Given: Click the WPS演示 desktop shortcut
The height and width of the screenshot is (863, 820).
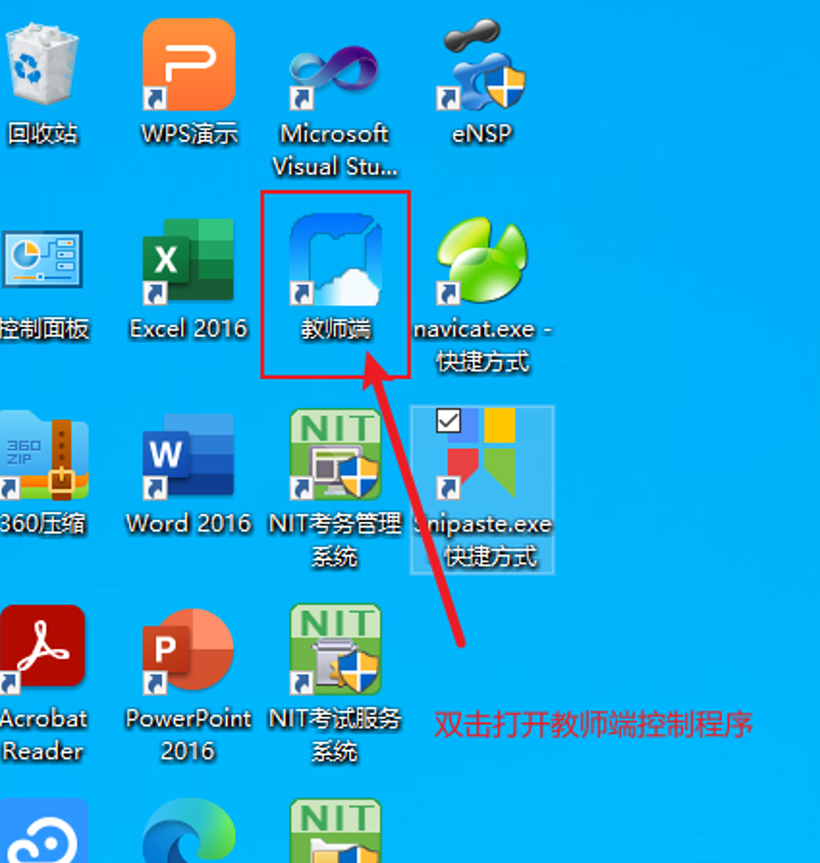Looking at the screenshot, I should point(188,65).
